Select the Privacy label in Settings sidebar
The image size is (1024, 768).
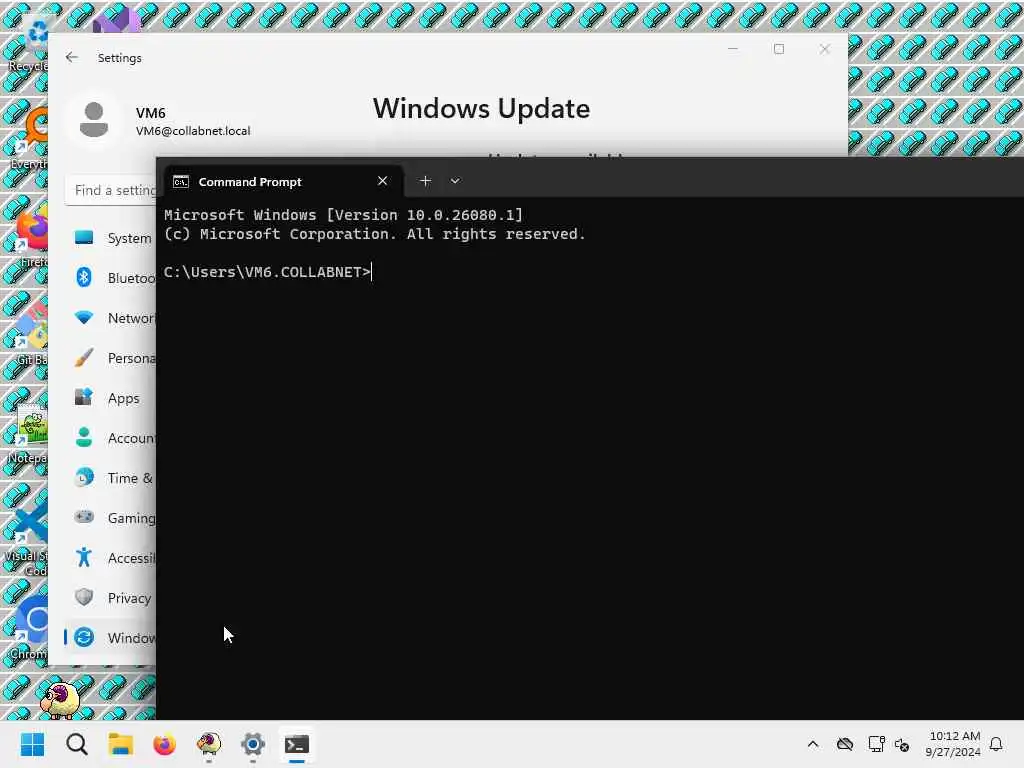point(129,598)
